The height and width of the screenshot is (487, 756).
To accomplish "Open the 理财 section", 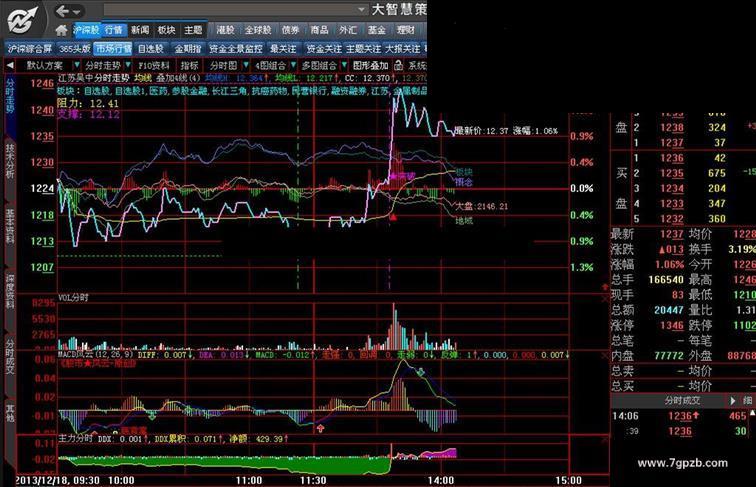I will (405, 30).
